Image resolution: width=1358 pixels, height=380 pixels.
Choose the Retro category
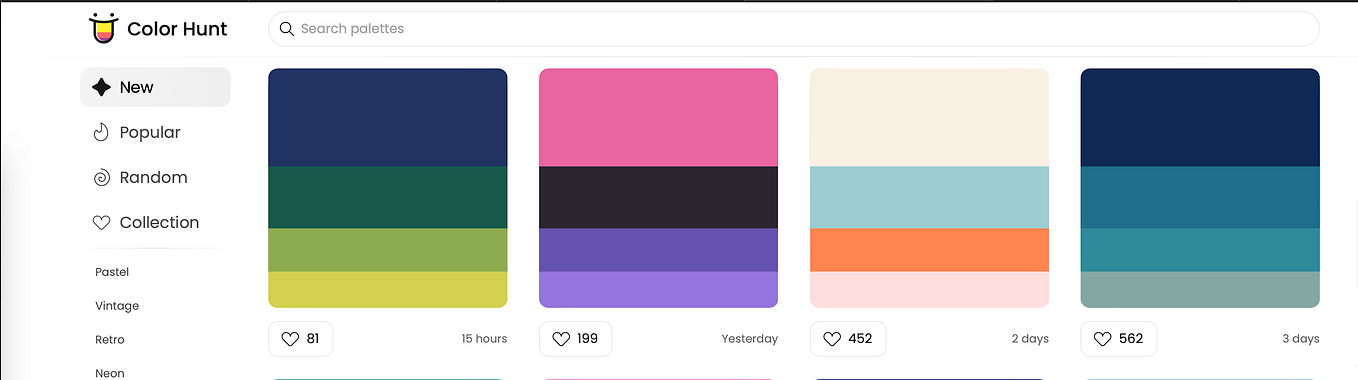(110, 340)
